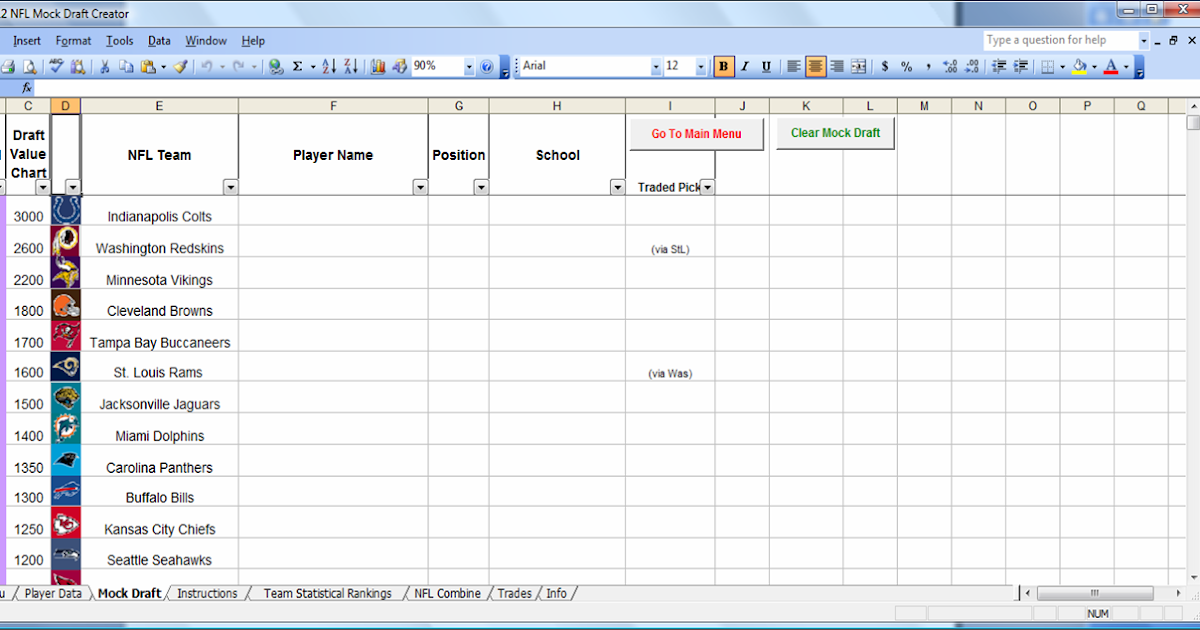Switch to Player Data sheet tab
Image resolution: width=1200 pixels, height=630 pixels.
pyautogui.click(x=53, y=593)
